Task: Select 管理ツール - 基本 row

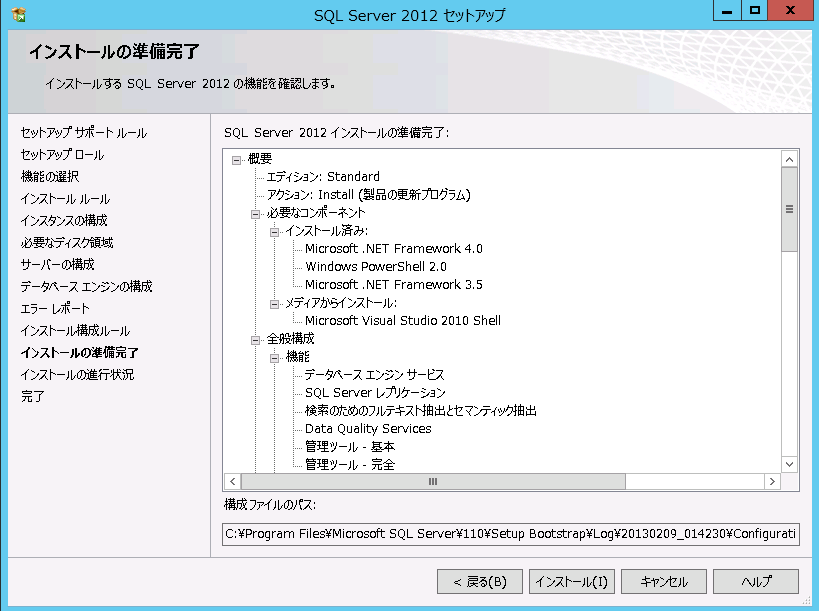Action: (x=350, y=447)
